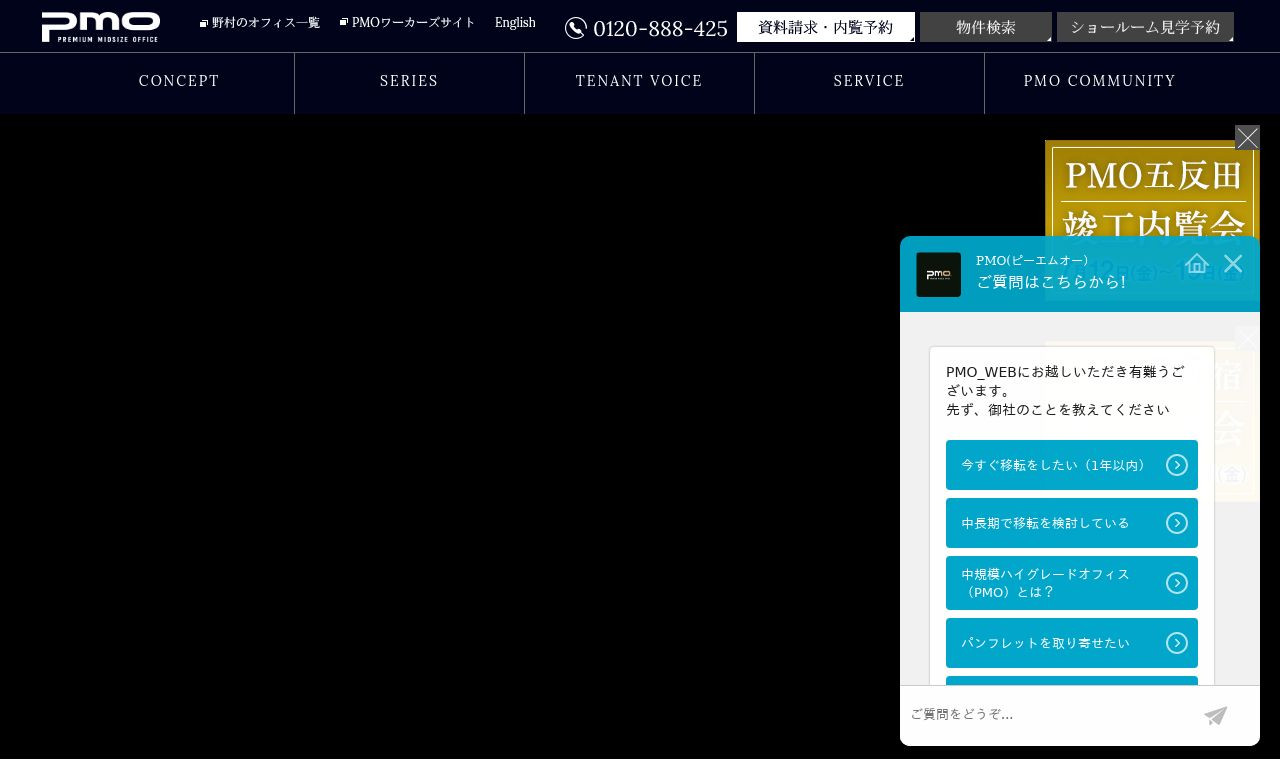Screen dimensions: 1280x766
Task: Click the PMO Premium Midsize Office logo
Action: (100, 27)
